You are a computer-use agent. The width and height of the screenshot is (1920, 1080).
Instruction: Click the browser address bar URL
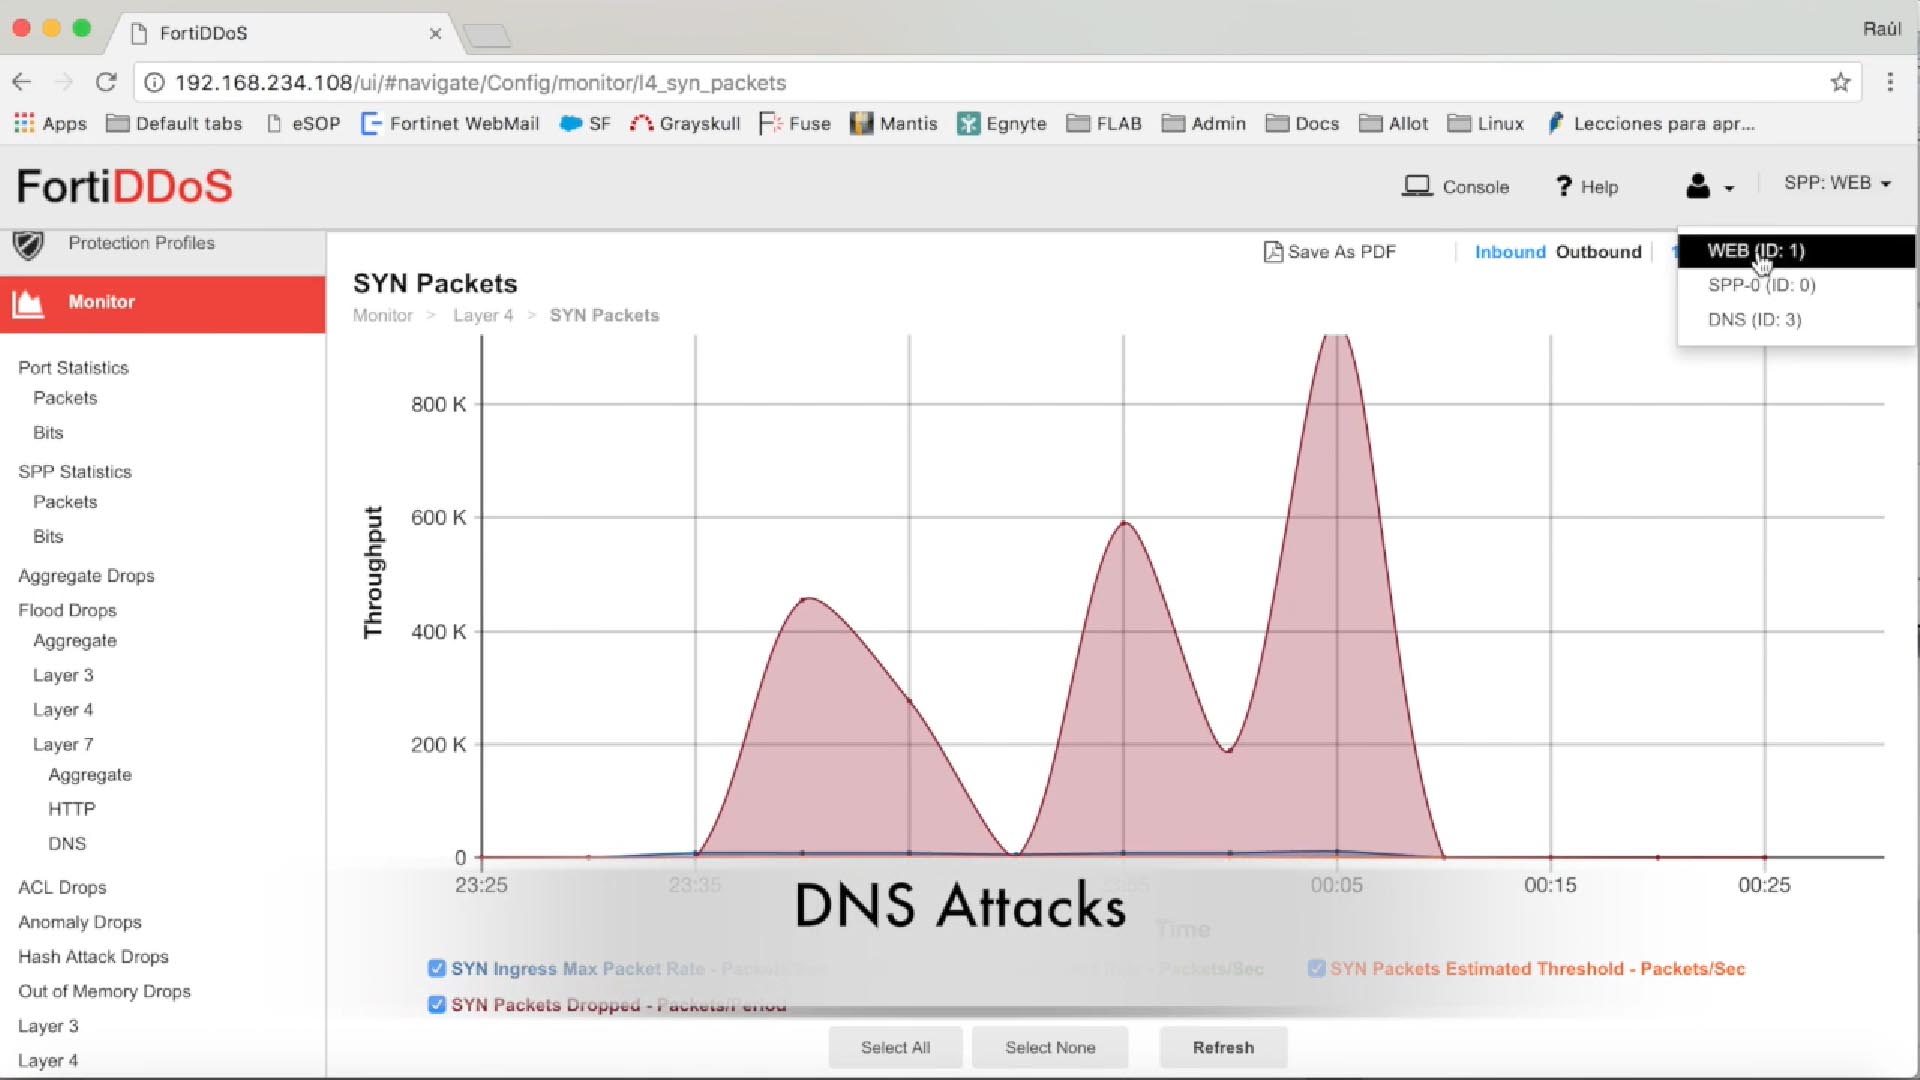[480, 83]
